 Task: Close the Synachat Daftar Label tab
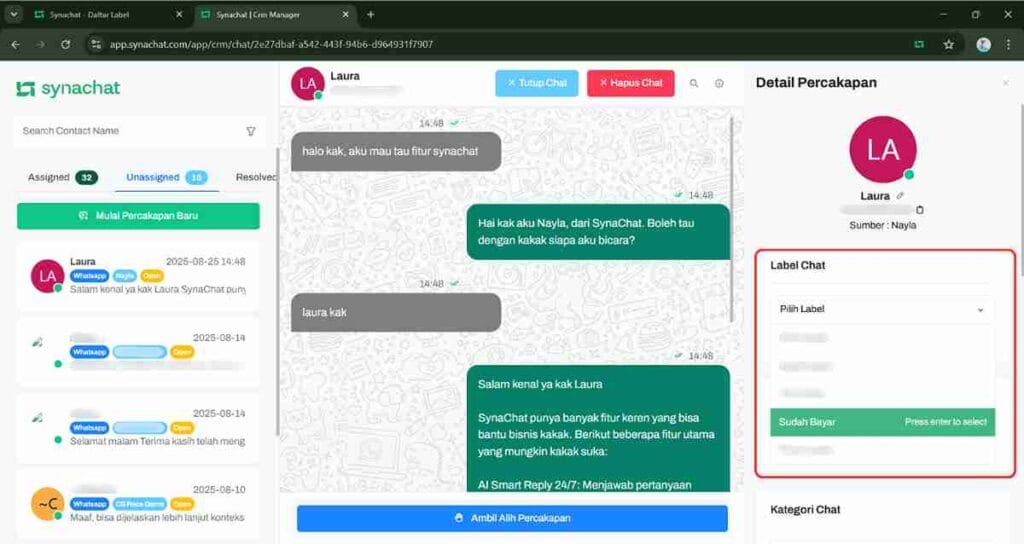(179, 14)
